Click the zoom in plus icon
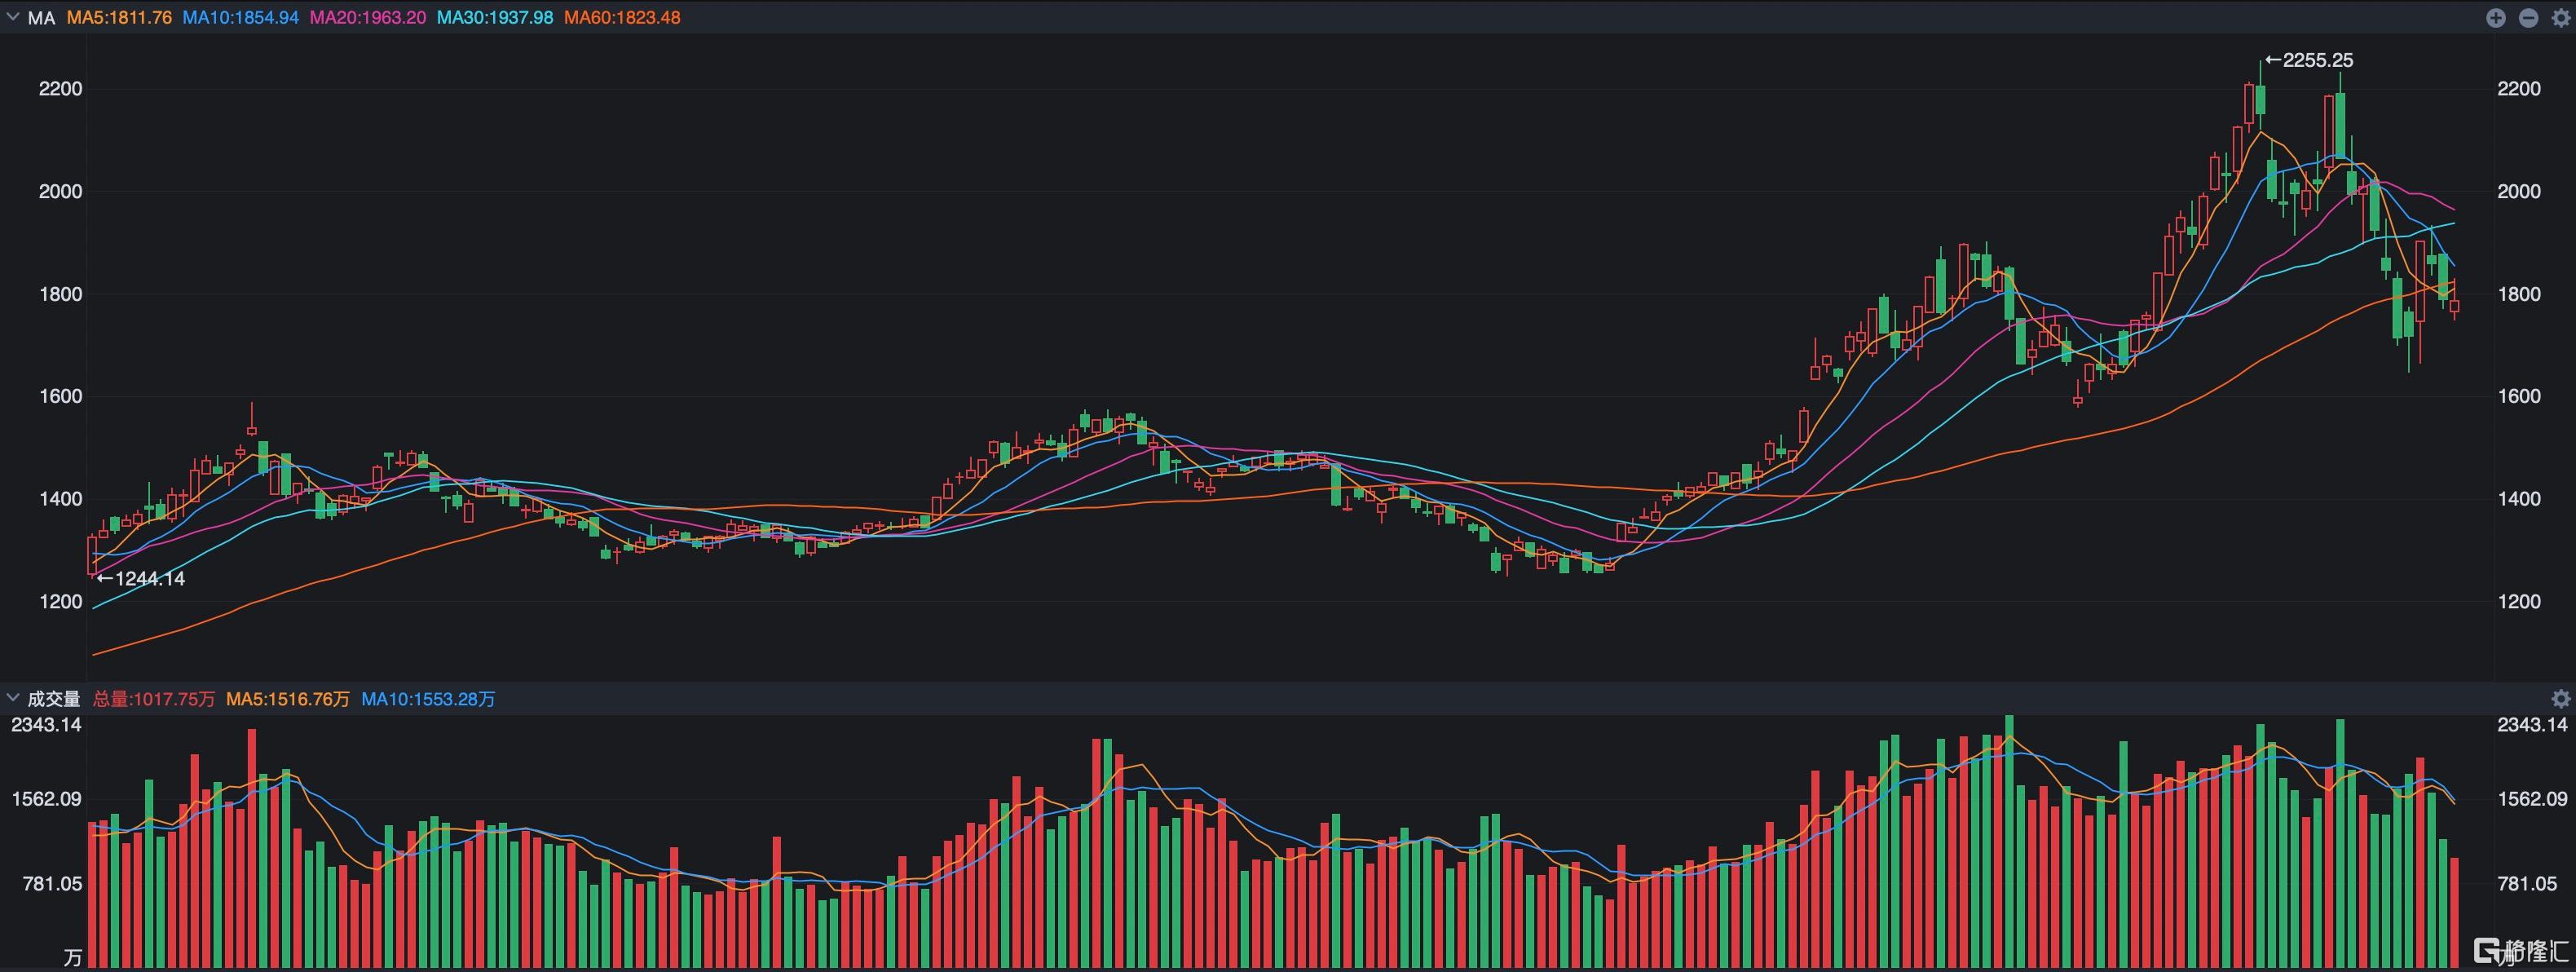This screenshot has height=972, width=2576. click(2496, 18)
